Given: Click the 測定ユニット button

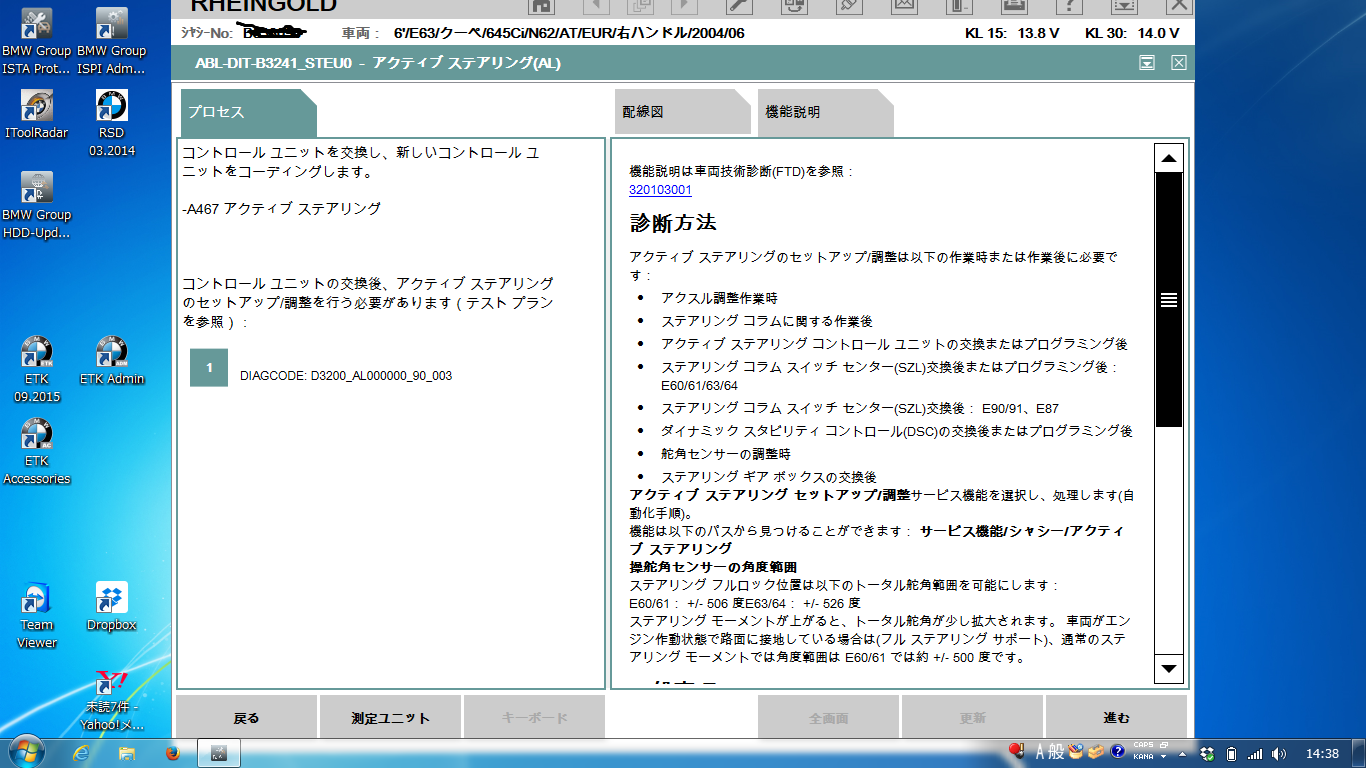Looking at the screenshot, I should 390,717.
